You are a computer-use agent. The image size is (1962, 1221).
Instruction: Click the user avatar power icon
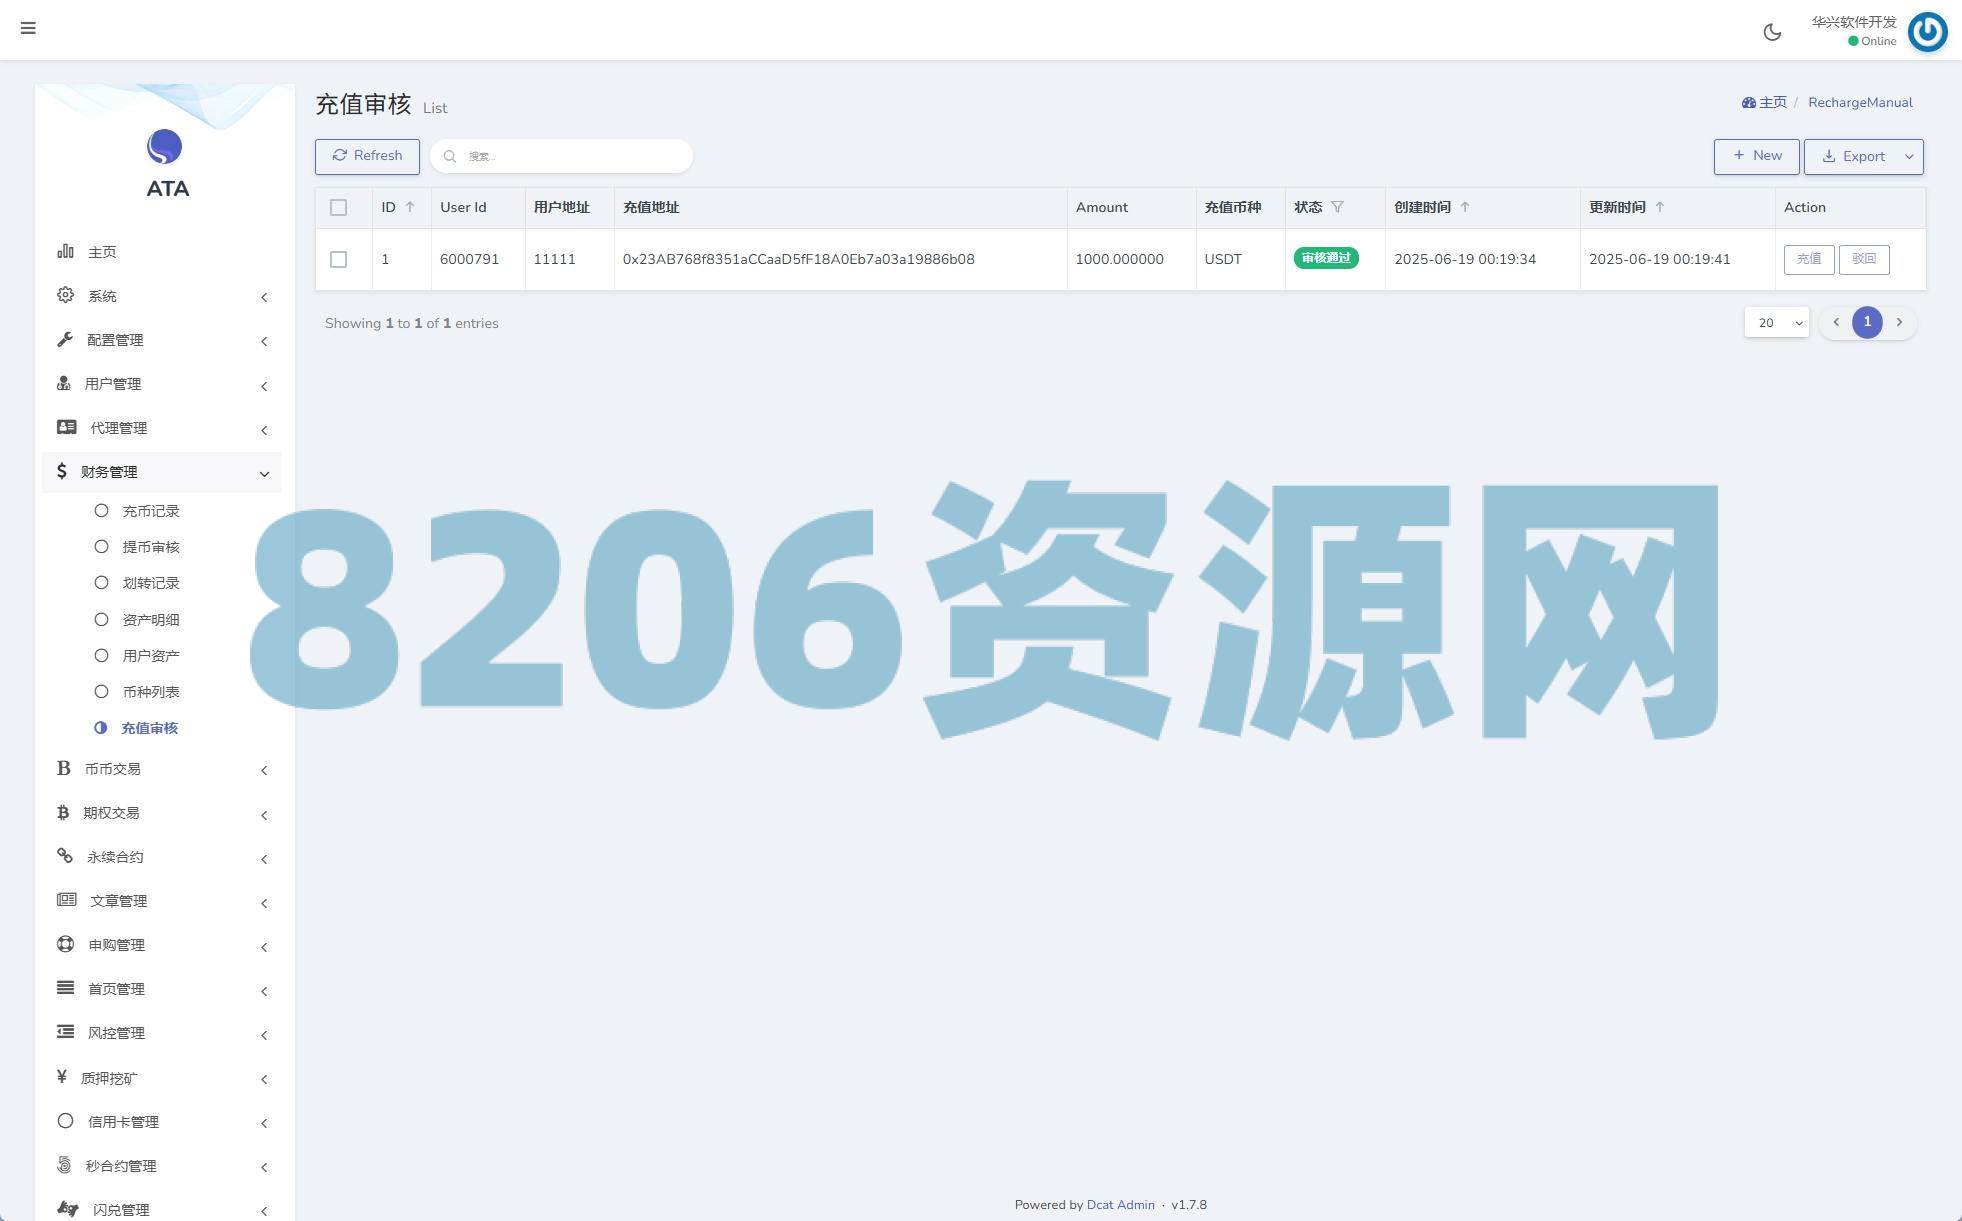[1927, 32]
